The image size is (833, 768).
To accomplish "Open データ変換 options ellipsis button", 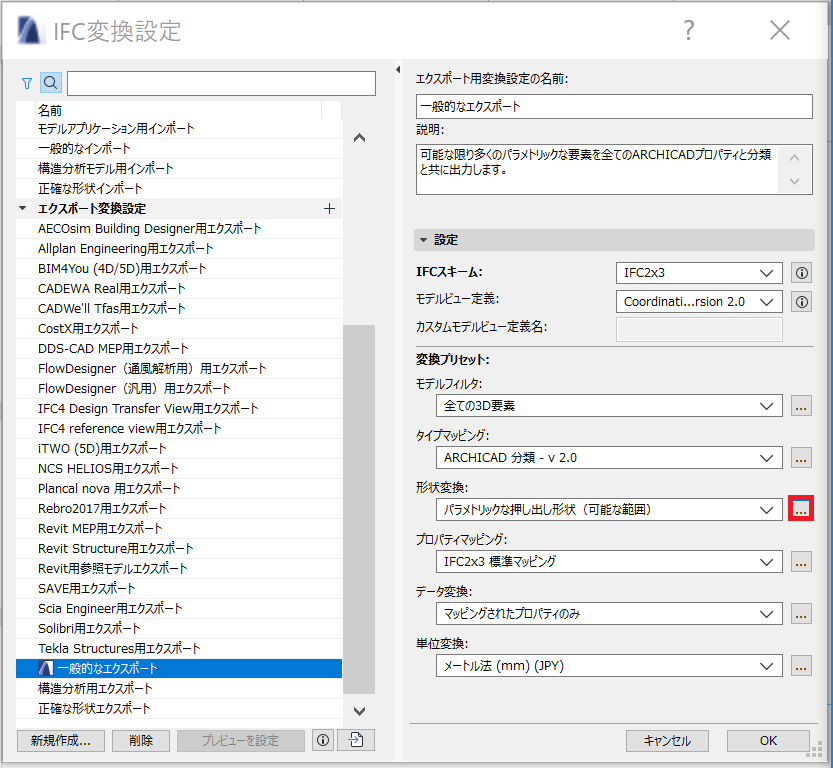I will pyautogui.click(x=801, y=613).
